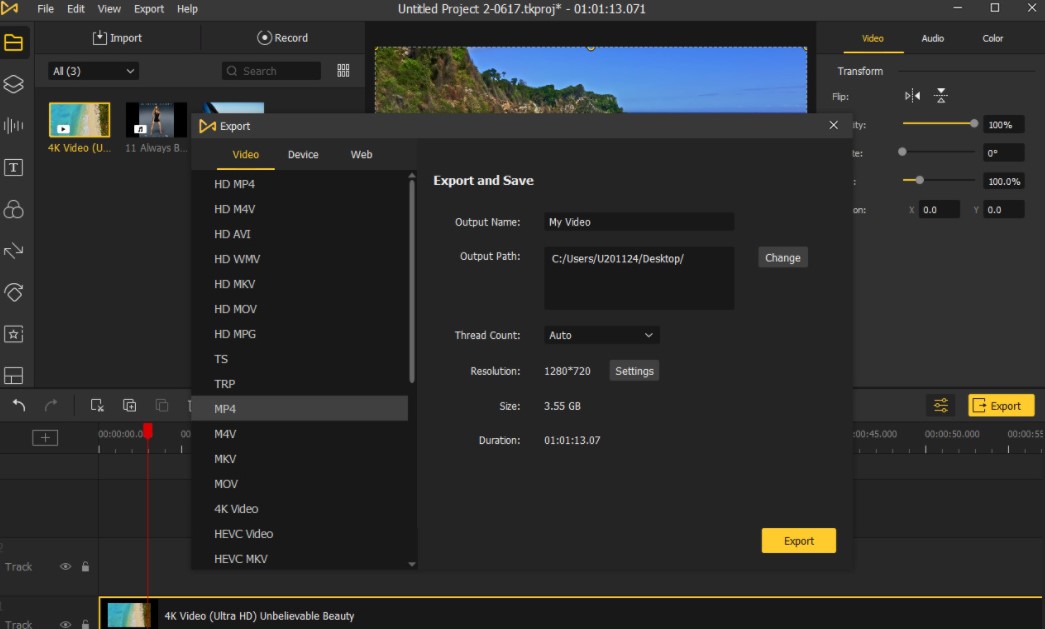Click the greyed-out copy icon in timeline toolbar
1045x629 pixels.
click(161, 405)
